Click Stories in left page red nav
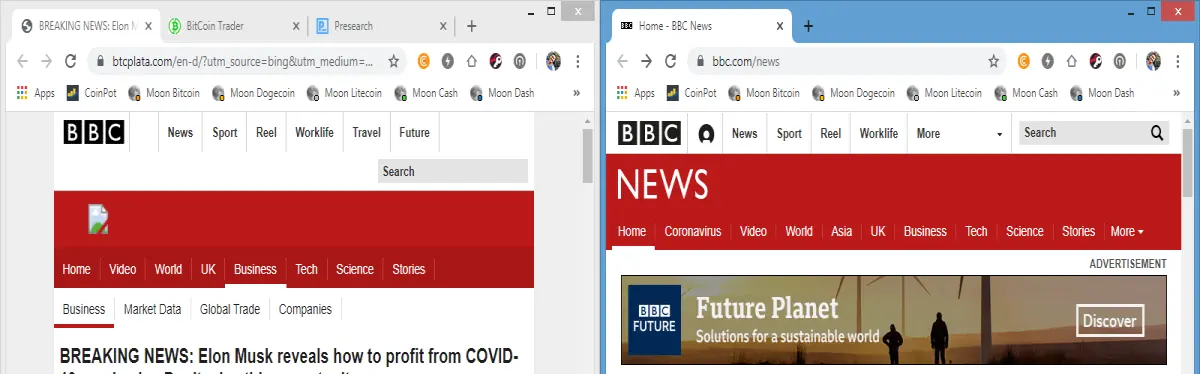Image resolution: width=1200 pixels, height=374 pixels. (409, 269)
